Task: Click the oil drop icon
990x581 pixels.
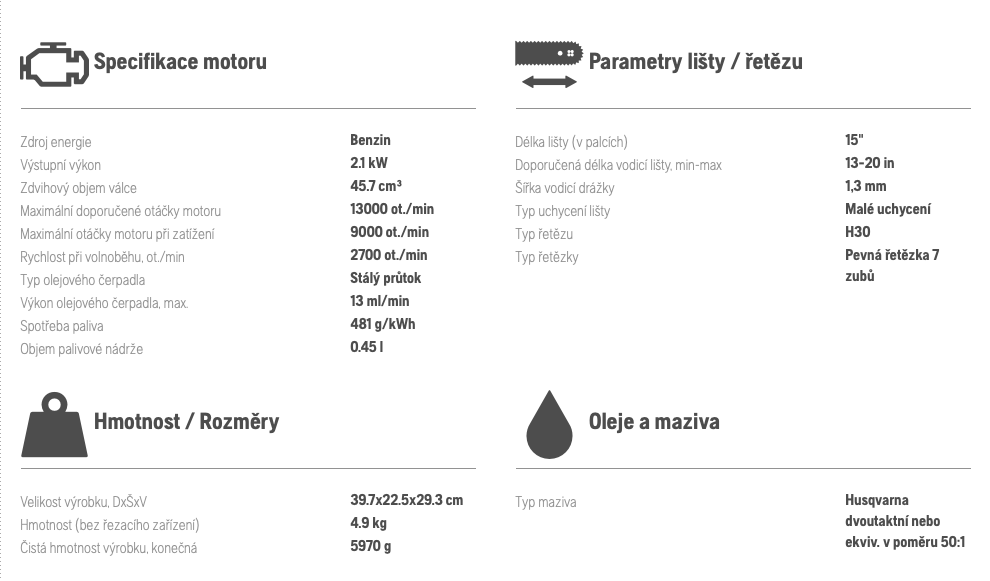Action: coord(549,424)
